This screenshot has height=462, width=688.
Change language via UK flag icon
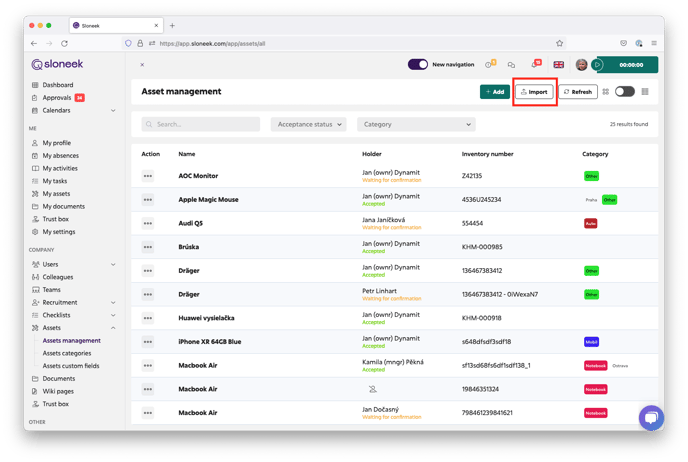pyautogui.click(x=559, y=64)
